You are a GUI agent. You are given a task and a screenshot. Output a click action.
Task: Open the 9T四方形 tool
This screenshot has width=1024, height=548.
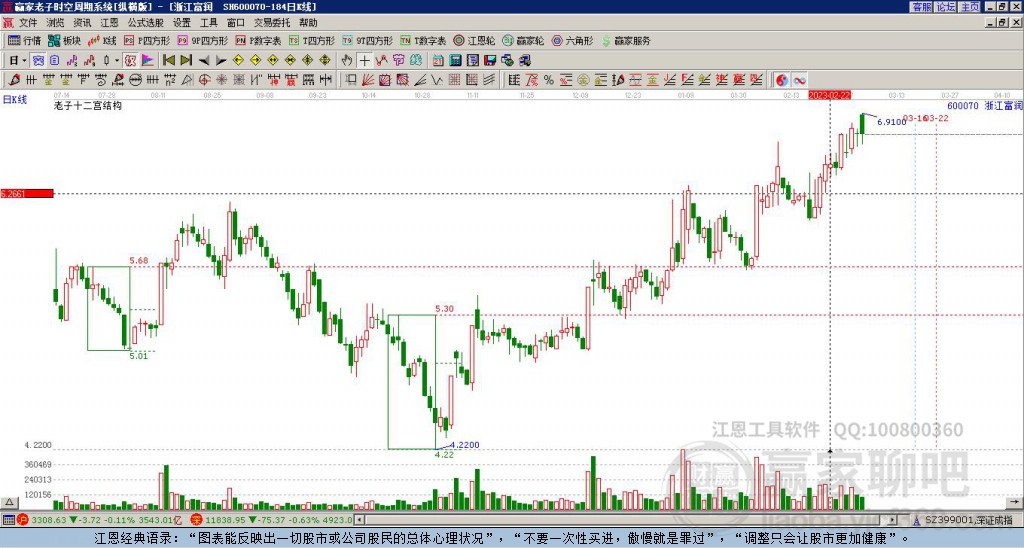(368, 40)
